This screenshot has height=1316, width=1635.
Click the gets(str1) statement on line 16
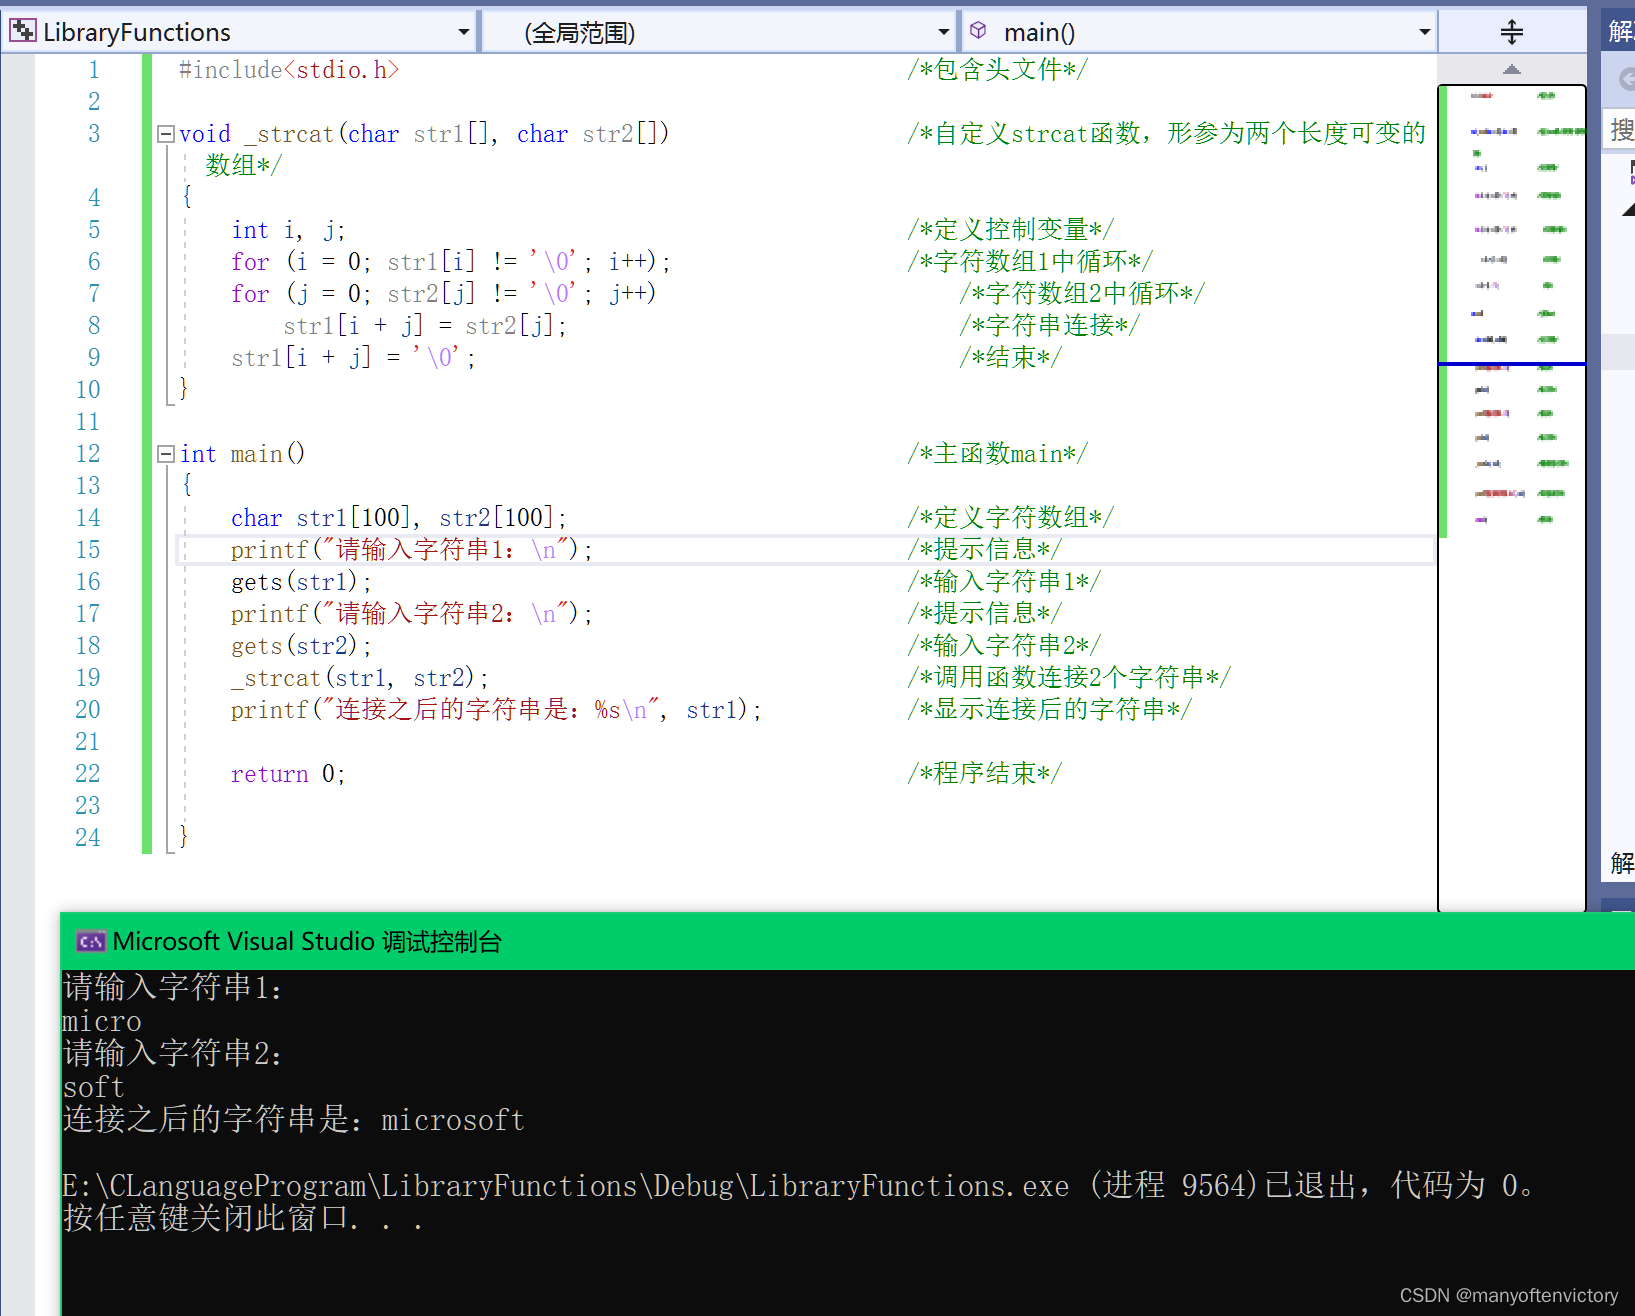click(x=301, y=582)
